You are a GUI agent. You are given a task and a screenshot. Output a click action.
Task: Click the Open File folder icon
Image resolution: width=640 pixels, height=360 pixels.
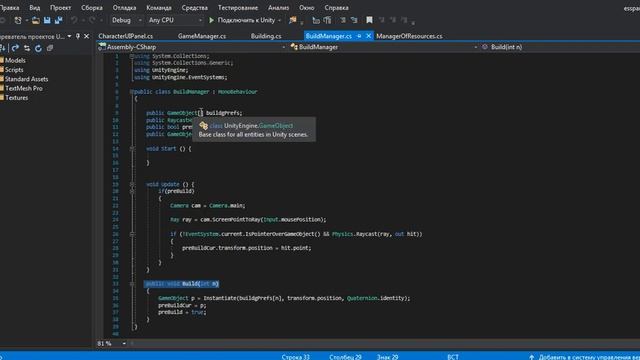pyautogui.click(x=36, y=20)
